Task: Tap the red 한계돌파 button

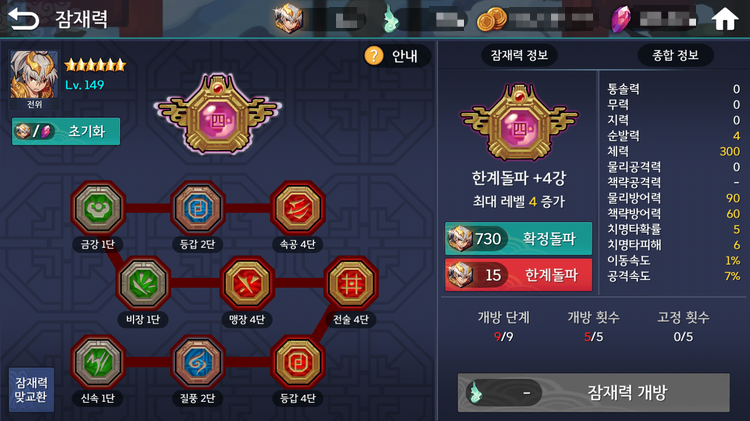Action: 518,275
